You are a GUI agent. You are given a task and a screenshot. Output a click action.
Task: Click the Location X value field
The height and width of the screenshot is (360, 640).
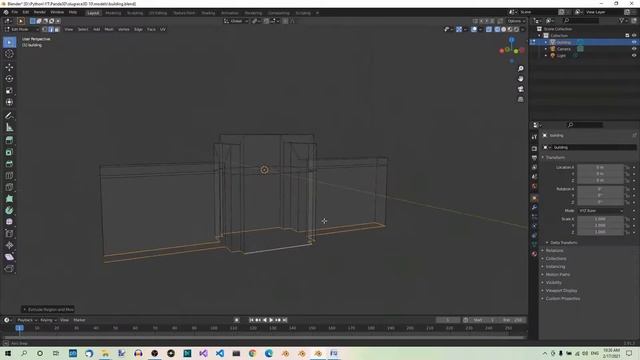click(x=600, y=167)
